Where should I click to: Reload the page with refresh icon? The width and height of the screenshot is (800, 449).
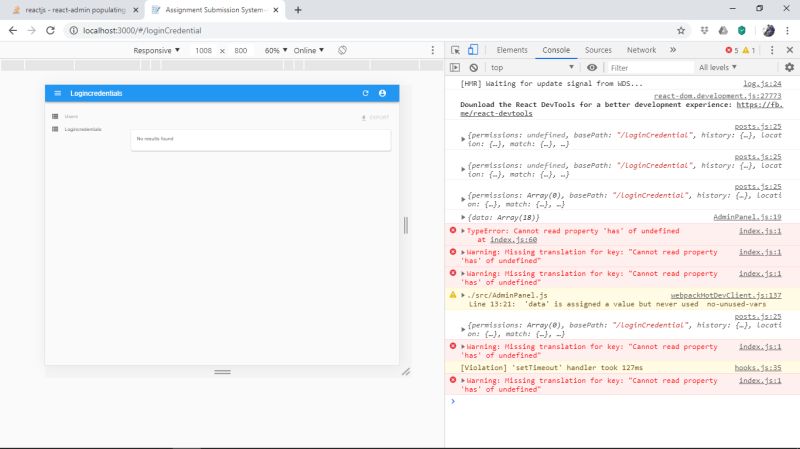50,31
